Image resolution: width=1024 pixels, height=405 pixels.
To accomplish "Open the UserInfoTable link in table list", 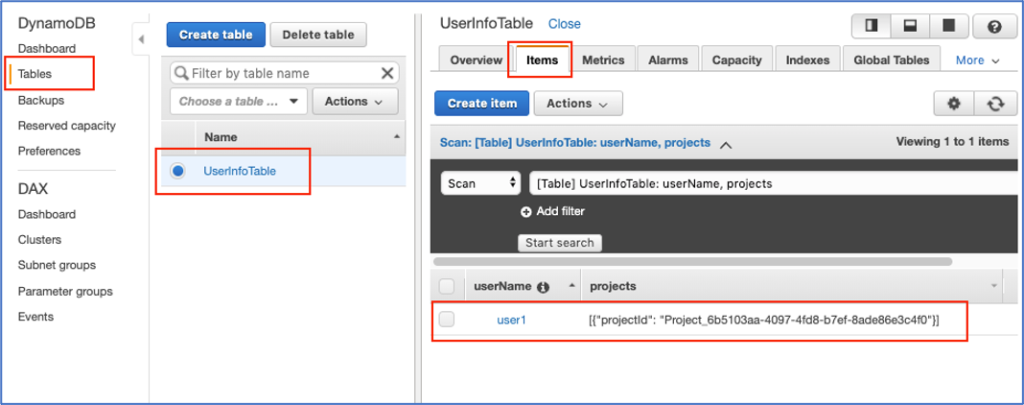I will (240, 171).
